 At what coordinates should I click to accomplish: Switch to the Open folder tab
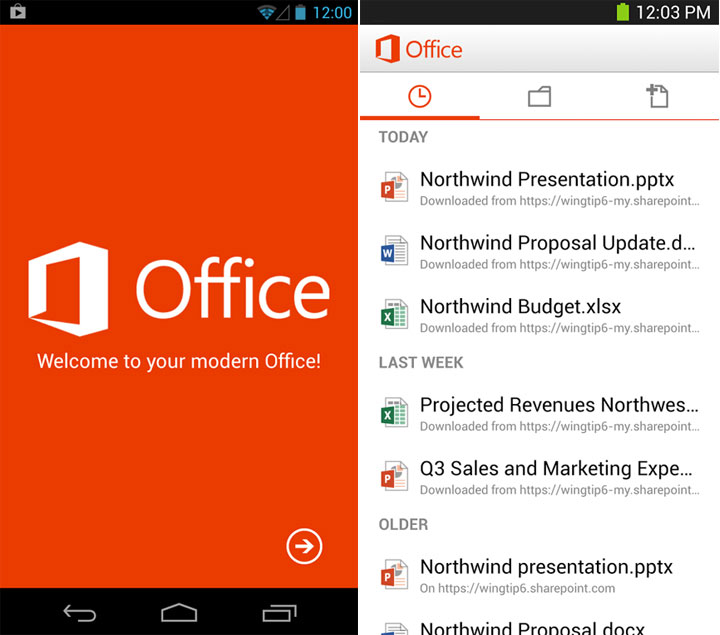pyautogui.click(x=539, y=96)
